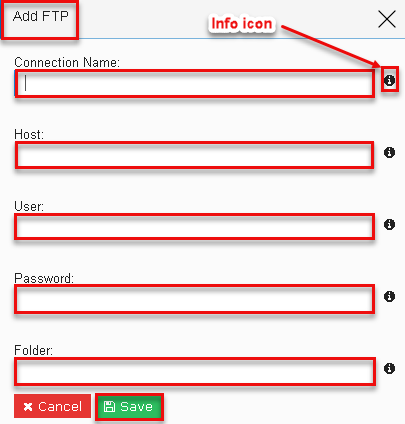The width and height of the screenshot is (405, 424).
Task: Click the Connection Name label
Action: pos(67,62)
